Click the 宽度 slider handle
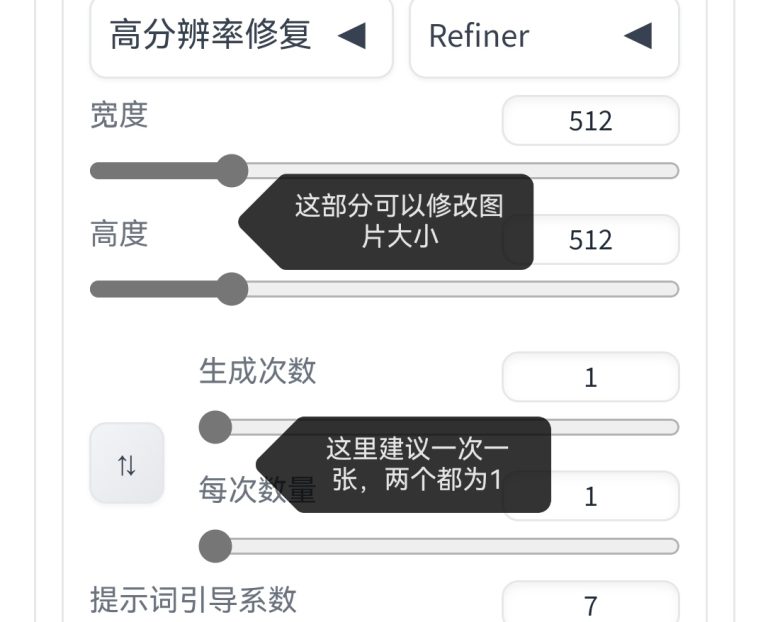This screenshot has height=622, width=768. (232, 170)
